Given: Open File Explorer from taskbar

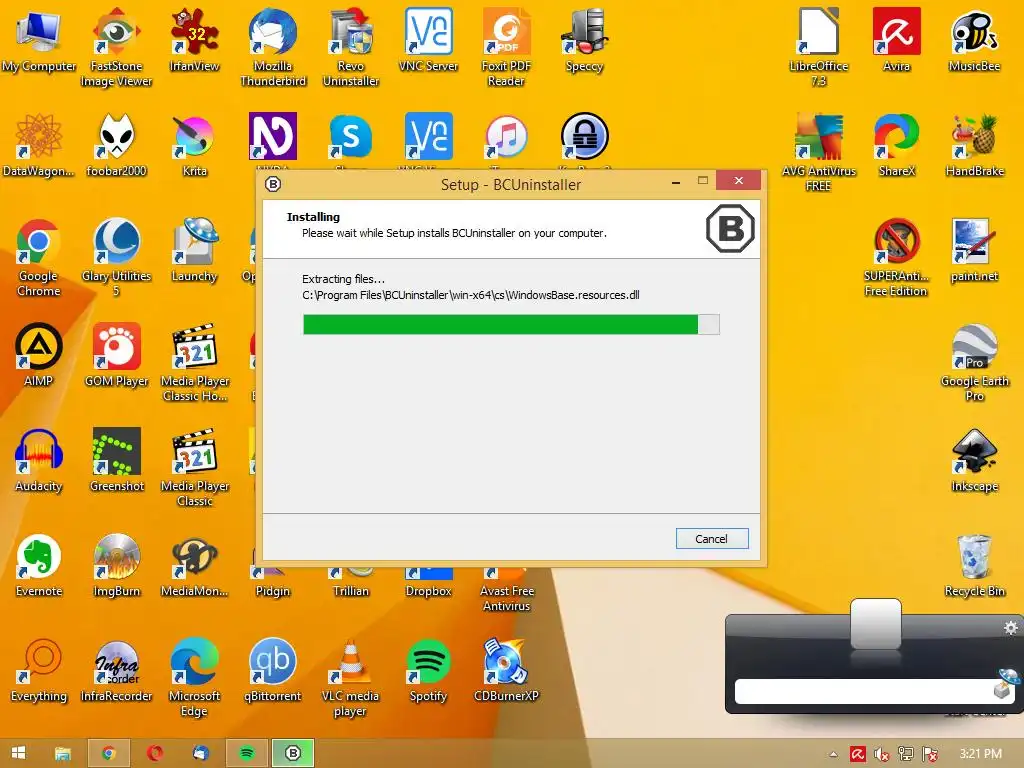Looking at the screenshot, I should click(63, 753).
